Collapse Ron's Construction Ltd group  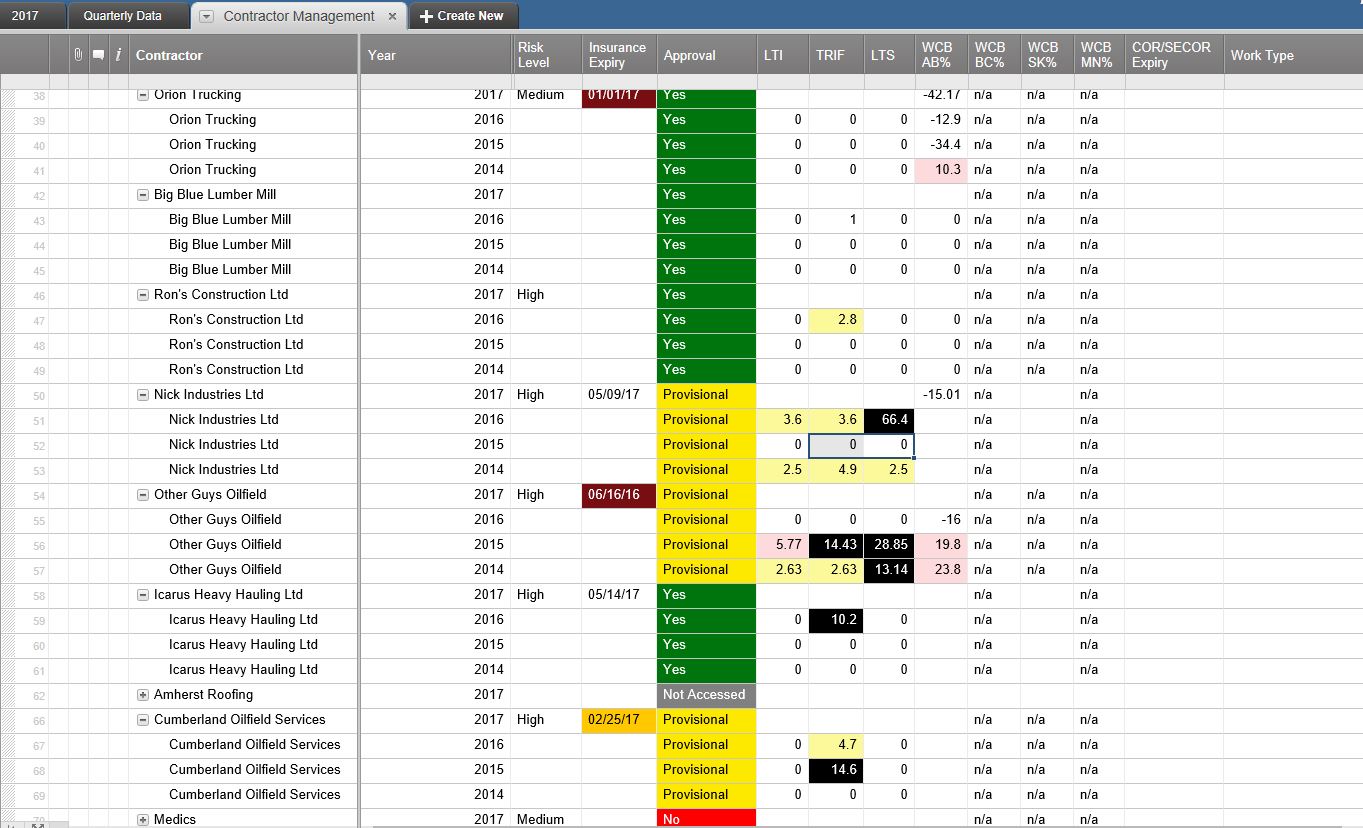click(143, 295)
